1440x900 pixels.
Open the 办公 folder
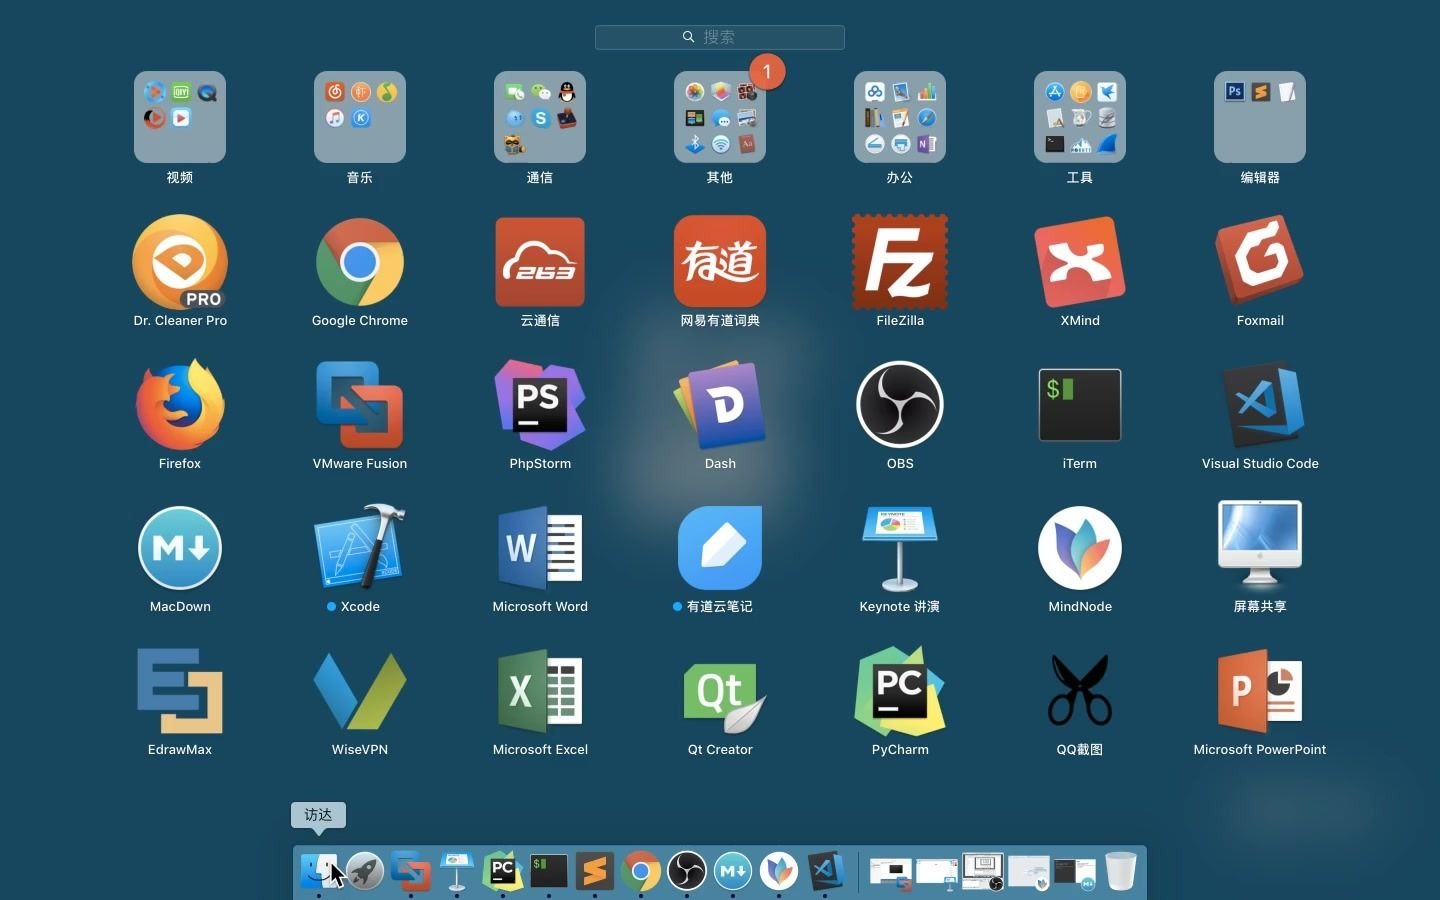coord(900,117)
